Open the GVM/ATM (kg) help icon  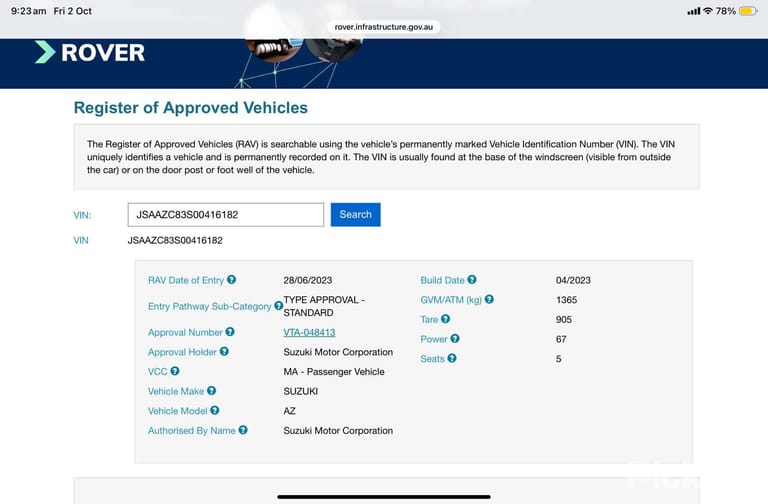tap(489, 299)
